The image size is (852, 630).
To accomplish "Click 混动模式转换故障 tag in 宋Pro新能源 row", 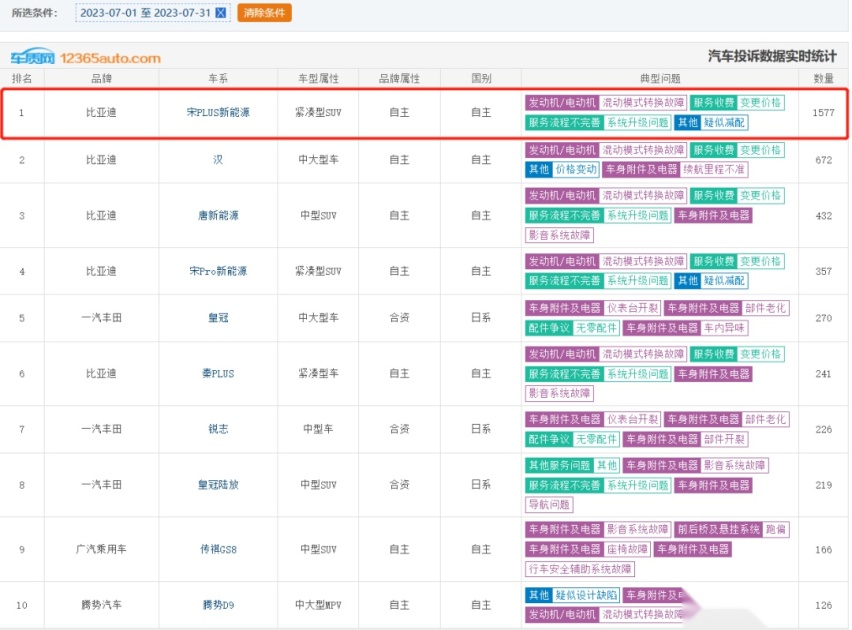I will (x=643, y=261).
